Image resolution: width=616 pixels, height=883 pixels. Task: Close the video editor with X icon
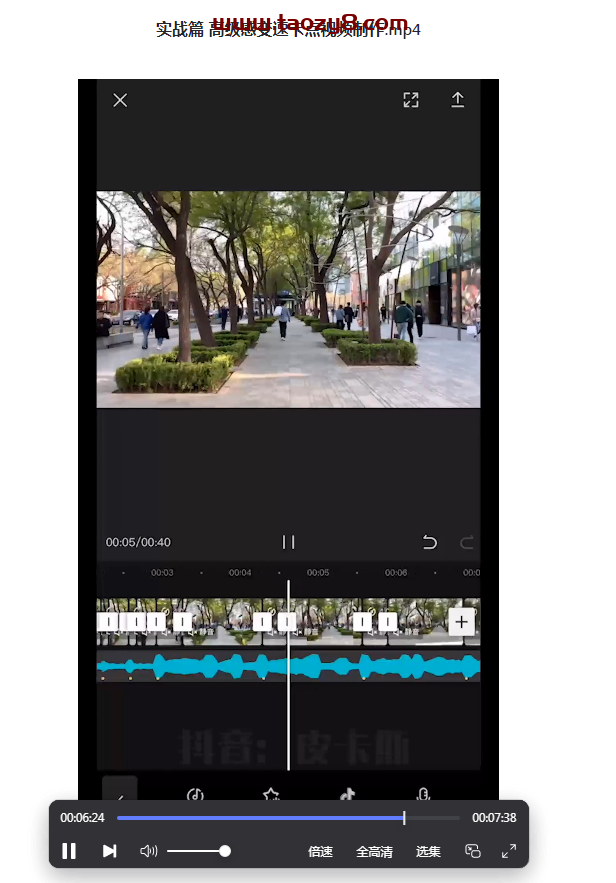[x=120, y=100]
